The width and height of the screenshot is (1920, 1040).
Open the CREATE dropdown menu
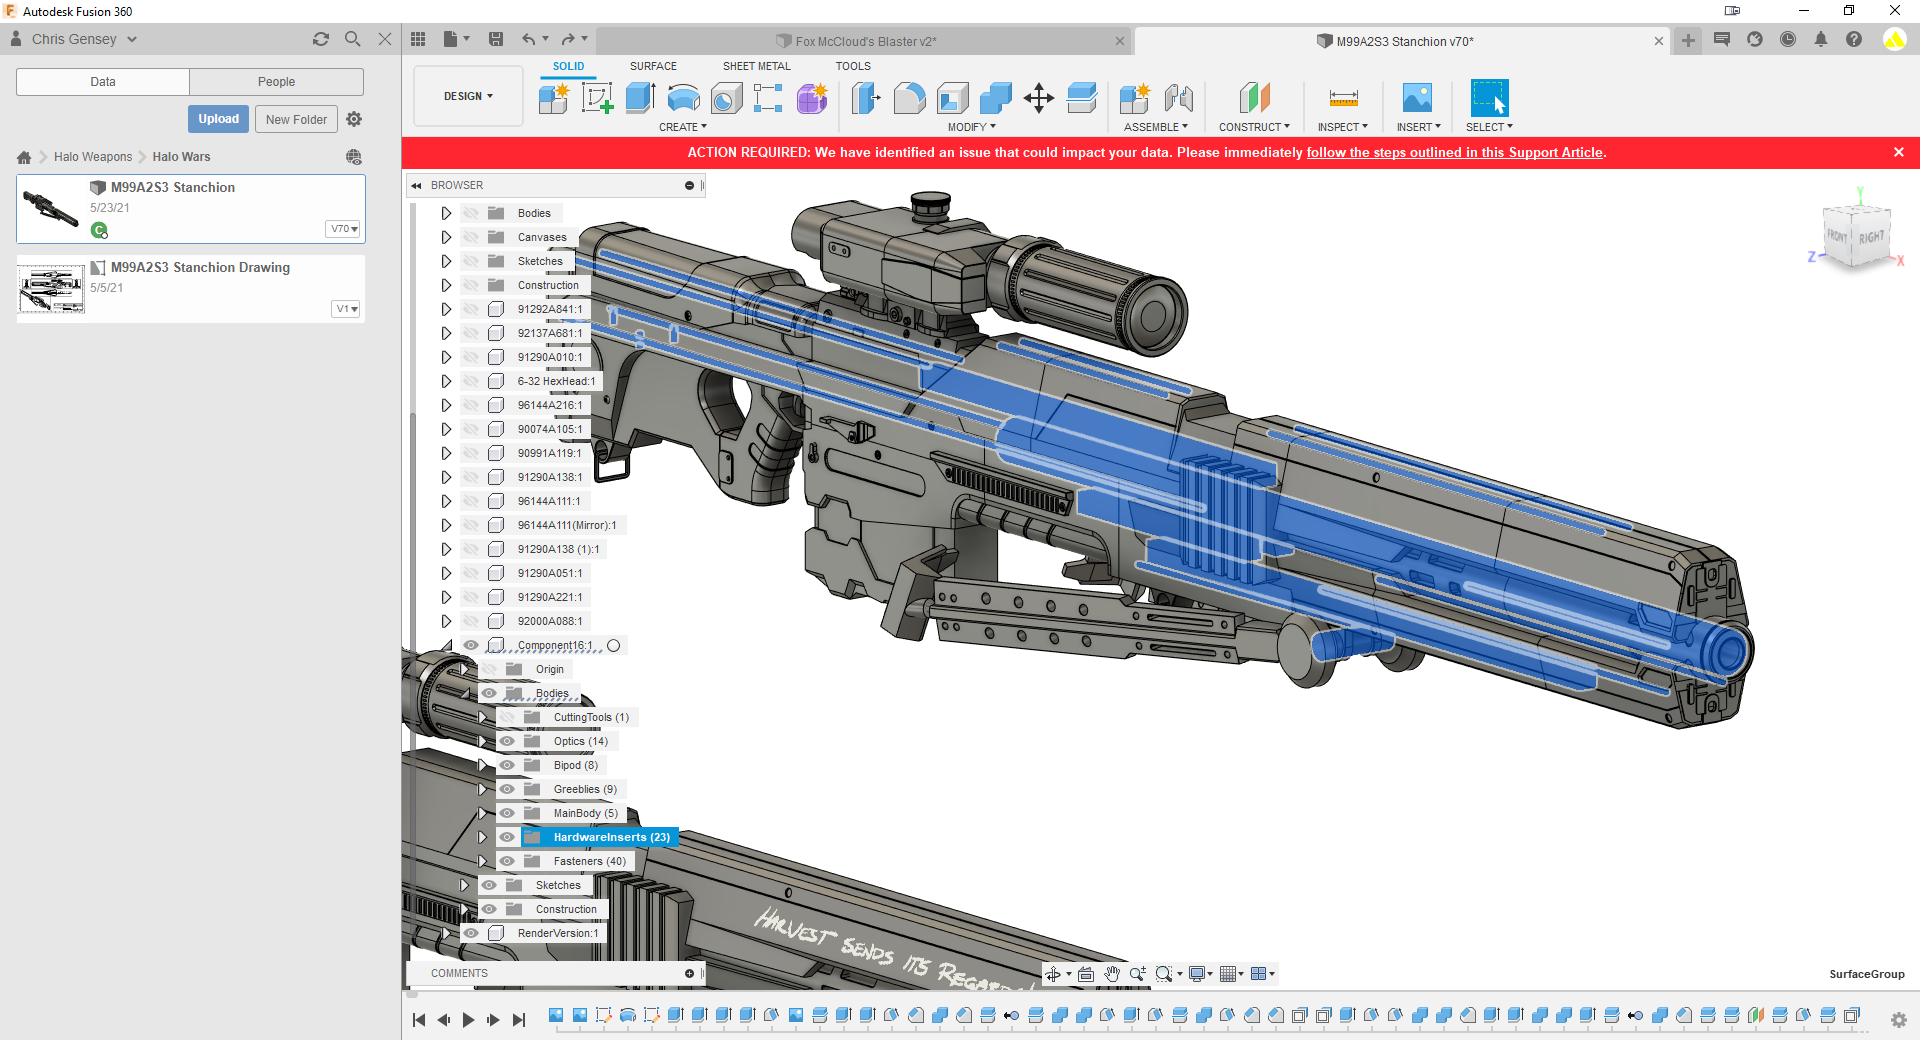tap(682, 127)
